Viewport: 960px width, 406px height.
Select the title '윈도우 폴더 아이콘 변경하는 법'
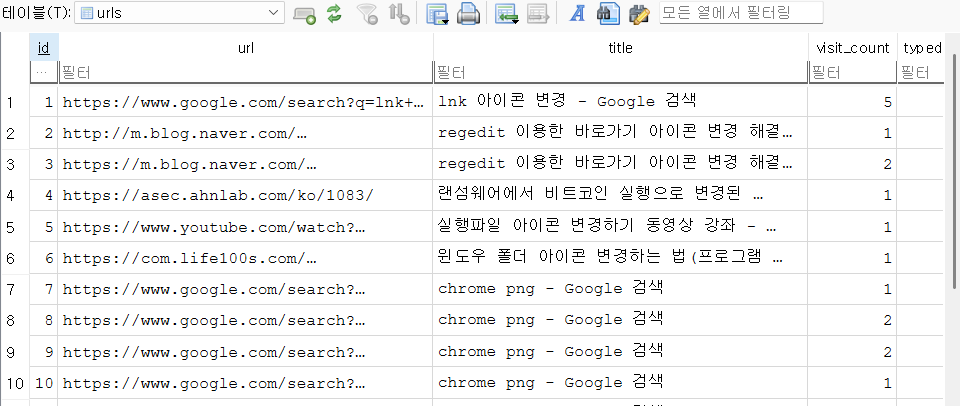tap(620, 258)
